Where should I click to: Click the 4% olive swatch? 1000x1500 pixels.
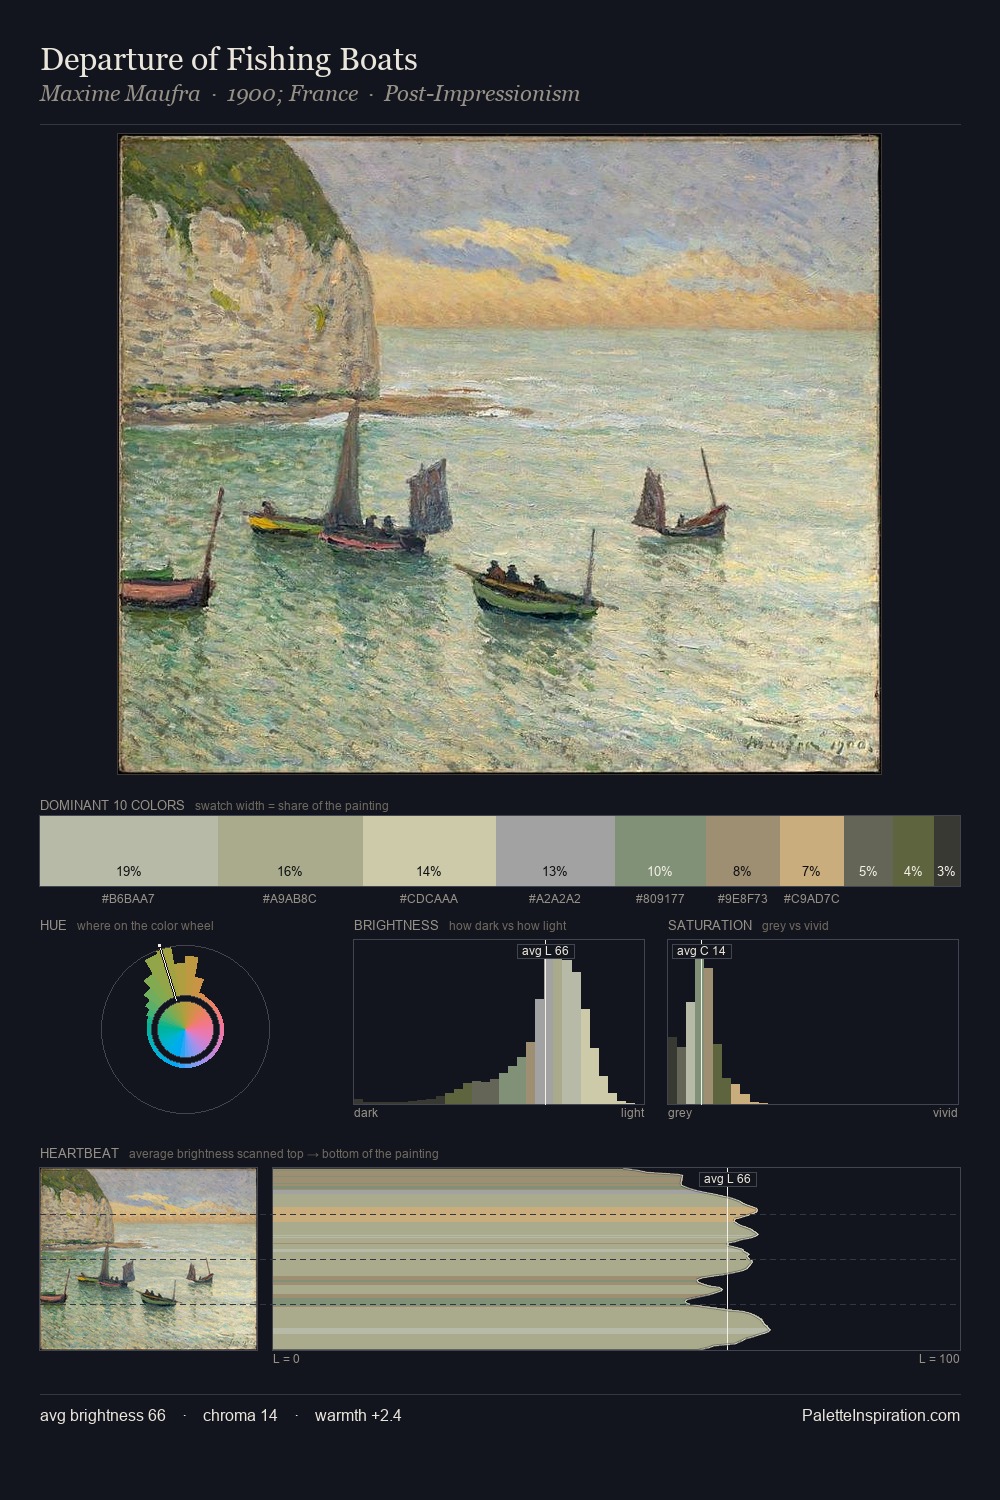(913, 851)
